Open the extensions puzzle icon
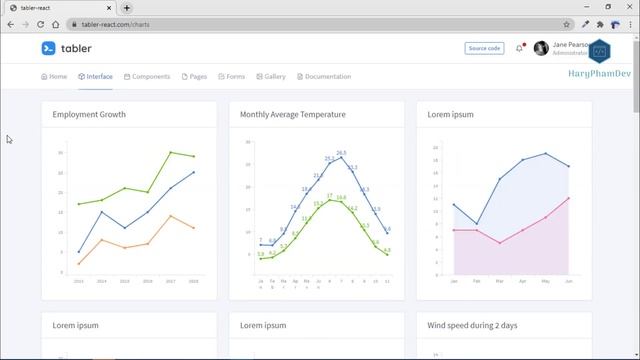The height and width of the screenshot is (360, 640). coord(600,24)
